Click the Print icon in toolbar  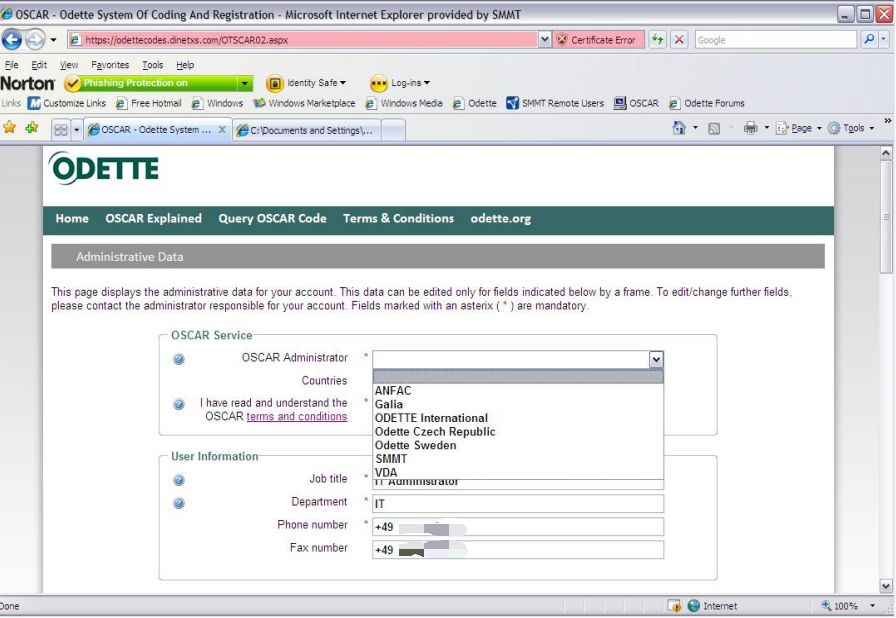750,128
